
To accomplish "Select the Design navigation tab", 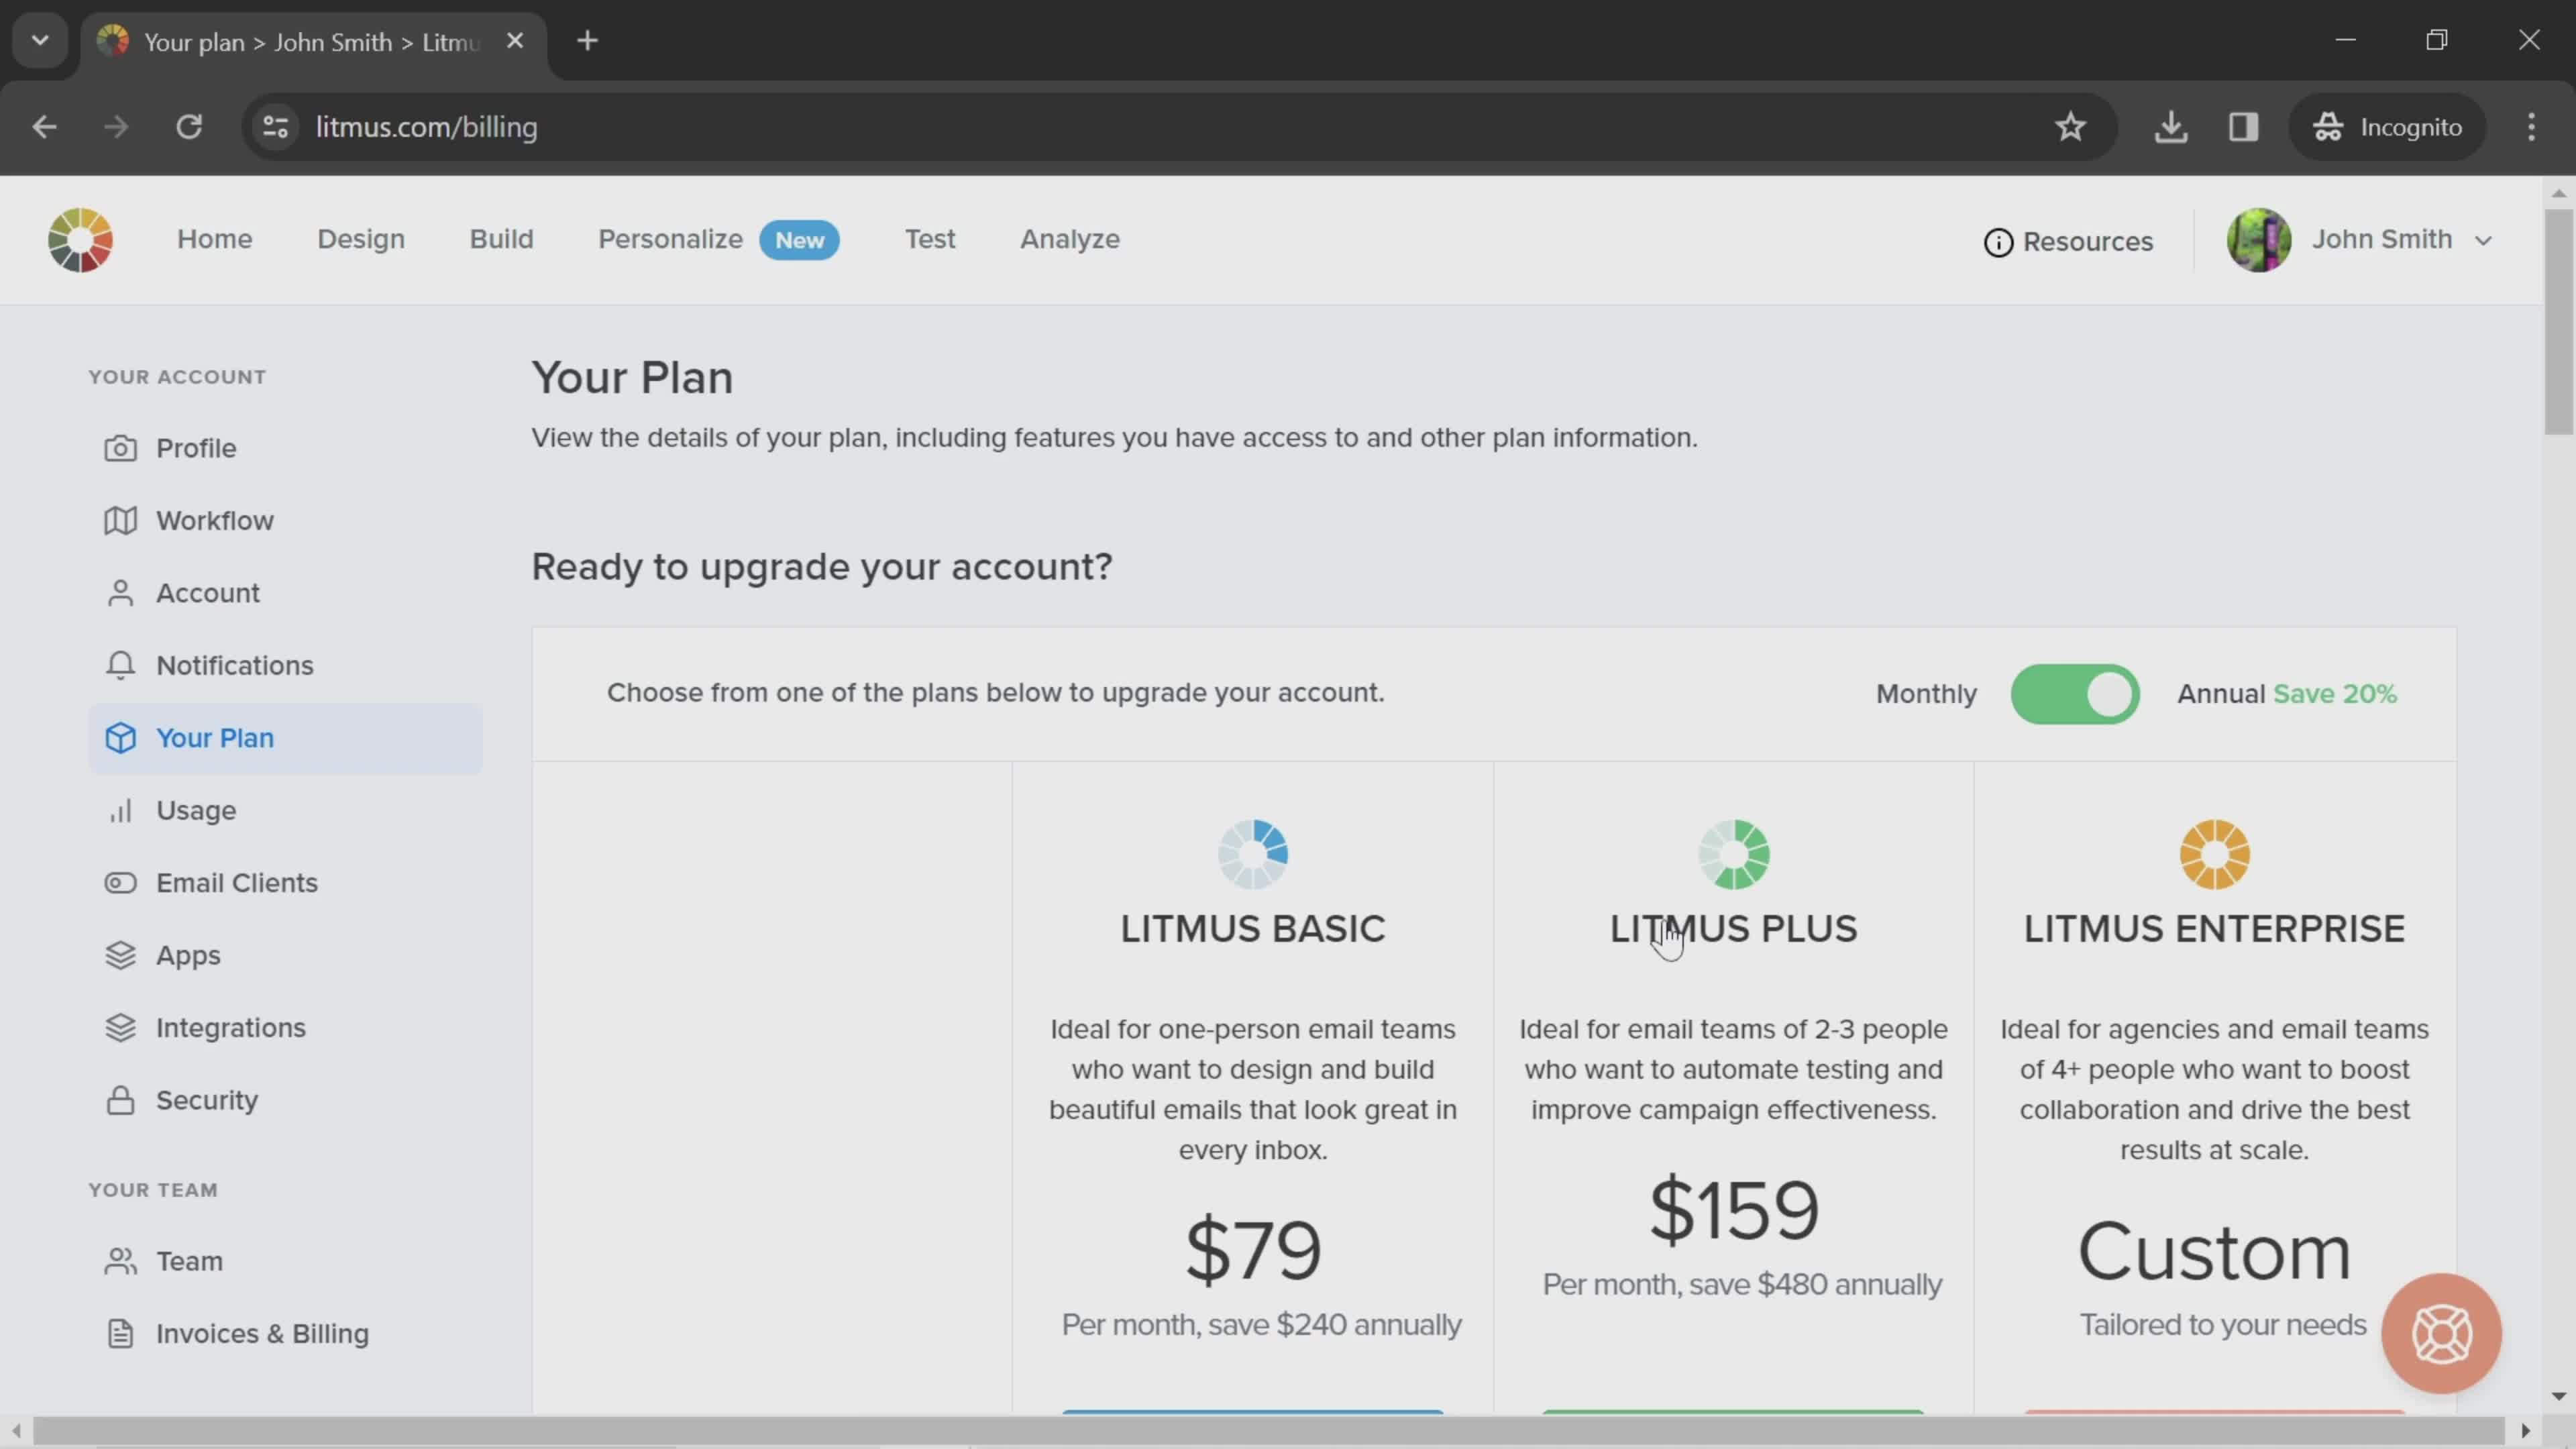I will (361, 239).
